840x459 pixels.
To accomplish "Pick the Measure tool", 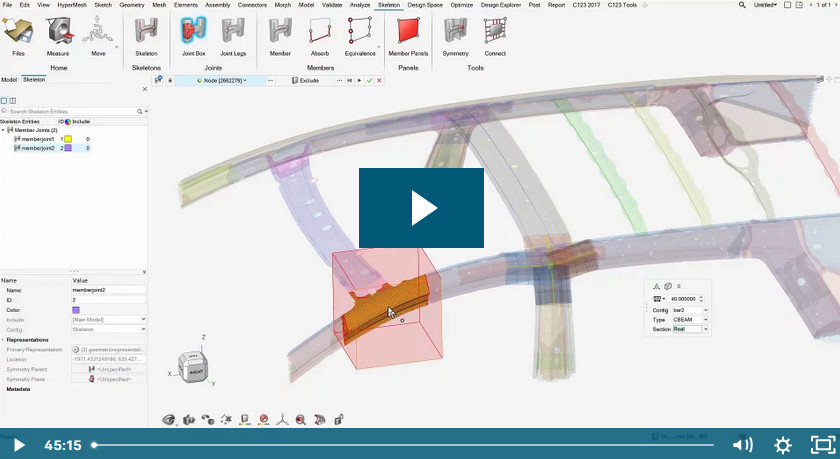I will point(58,37).
